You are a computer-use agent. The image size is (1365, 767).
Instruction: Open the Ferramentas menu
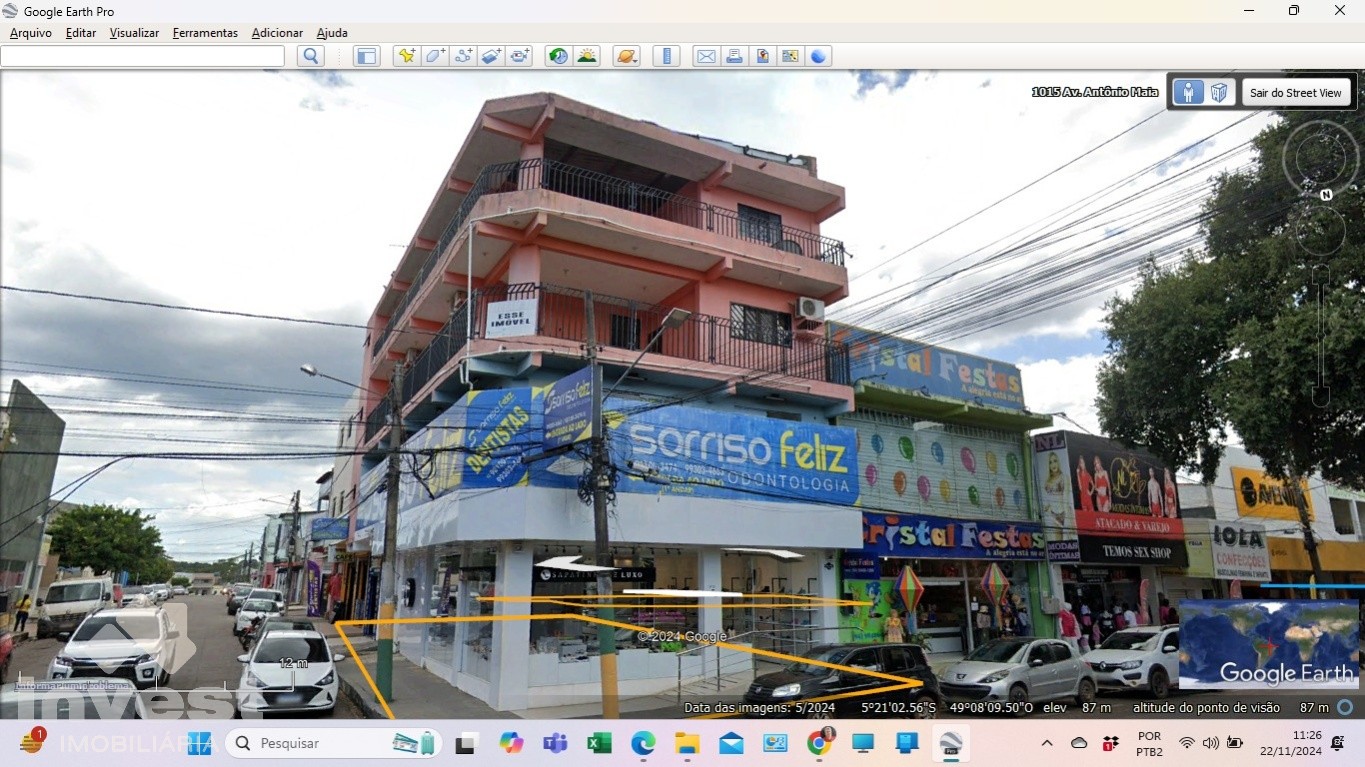(205, 33)
